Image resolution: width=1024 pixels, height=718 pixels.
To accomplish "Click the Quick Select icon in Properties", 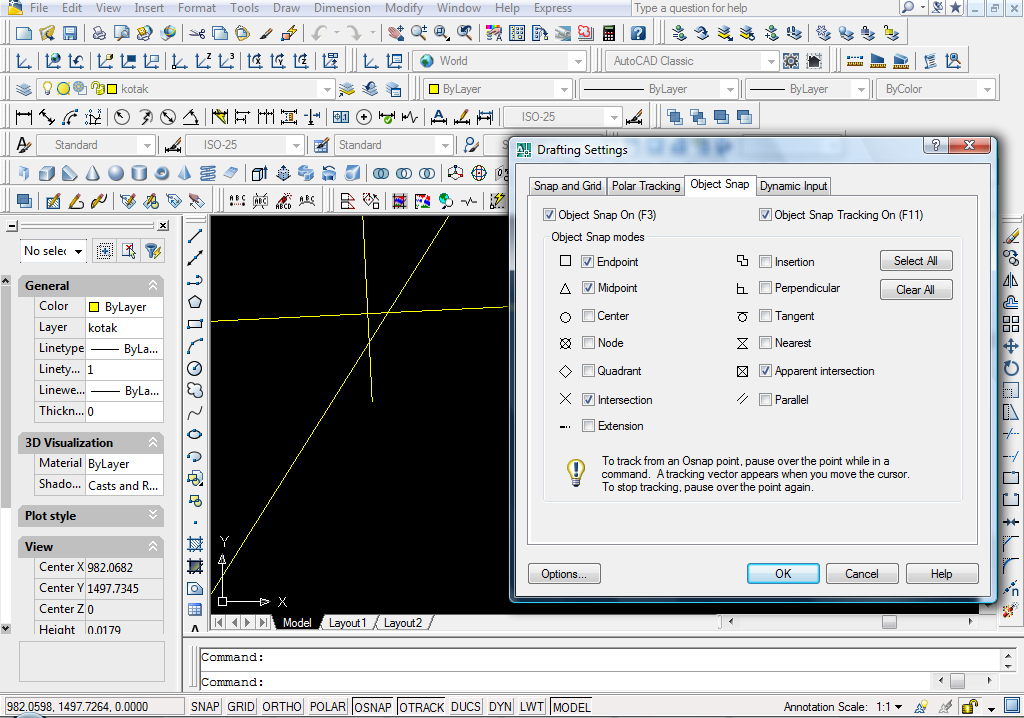I will point(153,251).
